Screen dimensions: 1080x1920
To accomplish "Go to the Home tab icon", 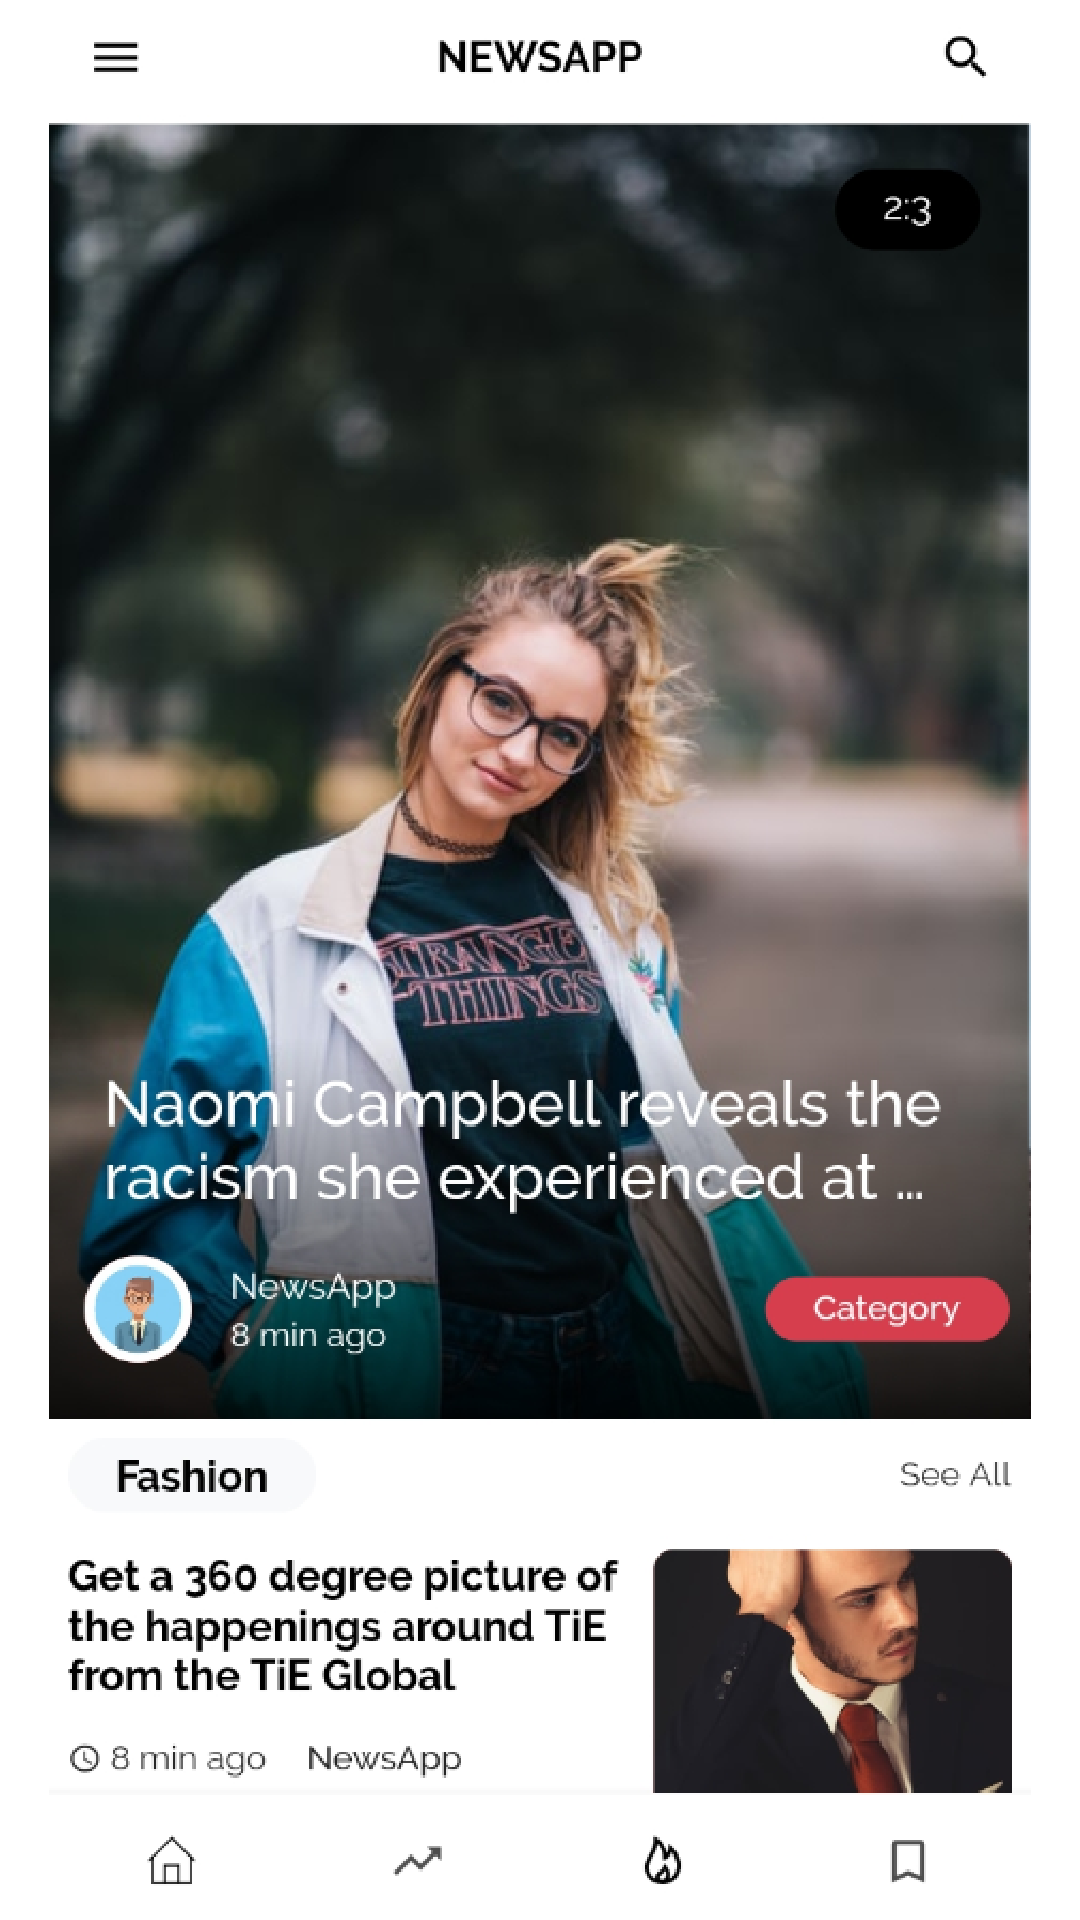I will (x=171, y=1861).
